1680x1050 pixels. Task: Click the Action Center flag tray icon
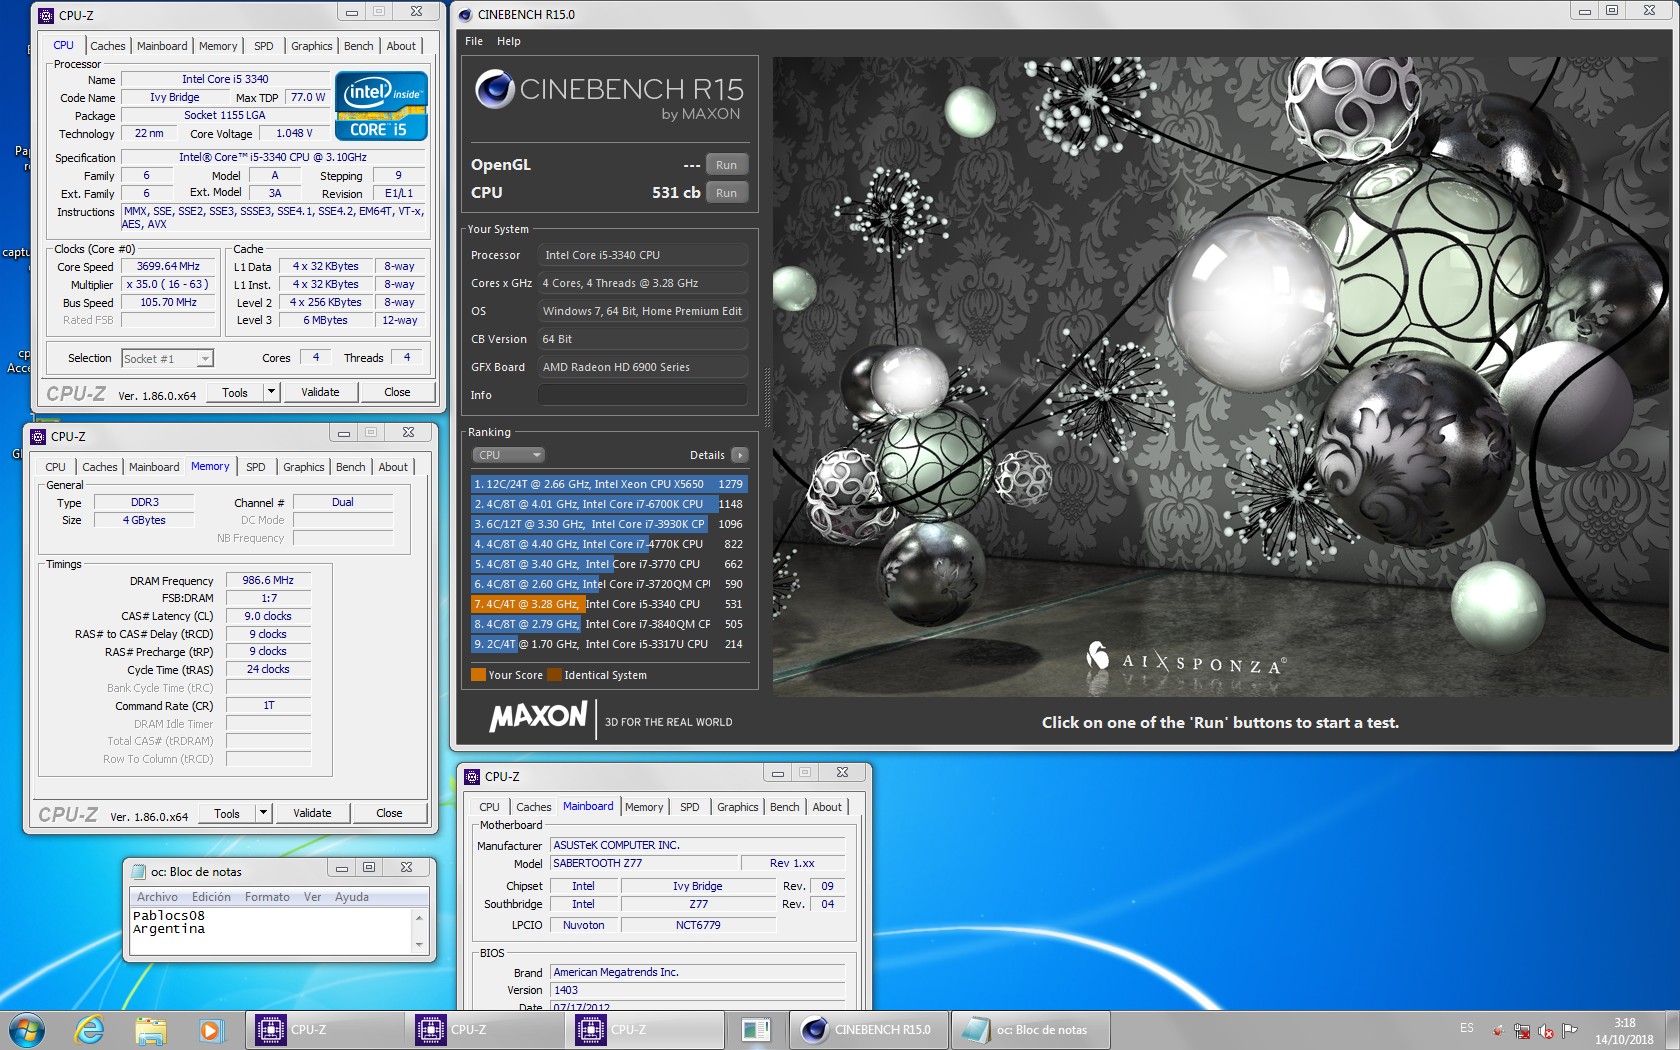[1570, 1030]
